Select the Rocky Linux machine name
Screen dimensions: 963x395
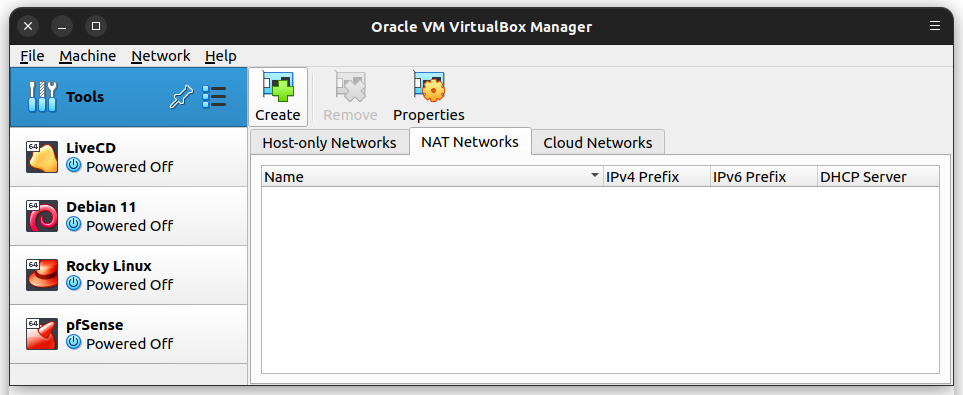pyautogui.click(x=109, y=266)
